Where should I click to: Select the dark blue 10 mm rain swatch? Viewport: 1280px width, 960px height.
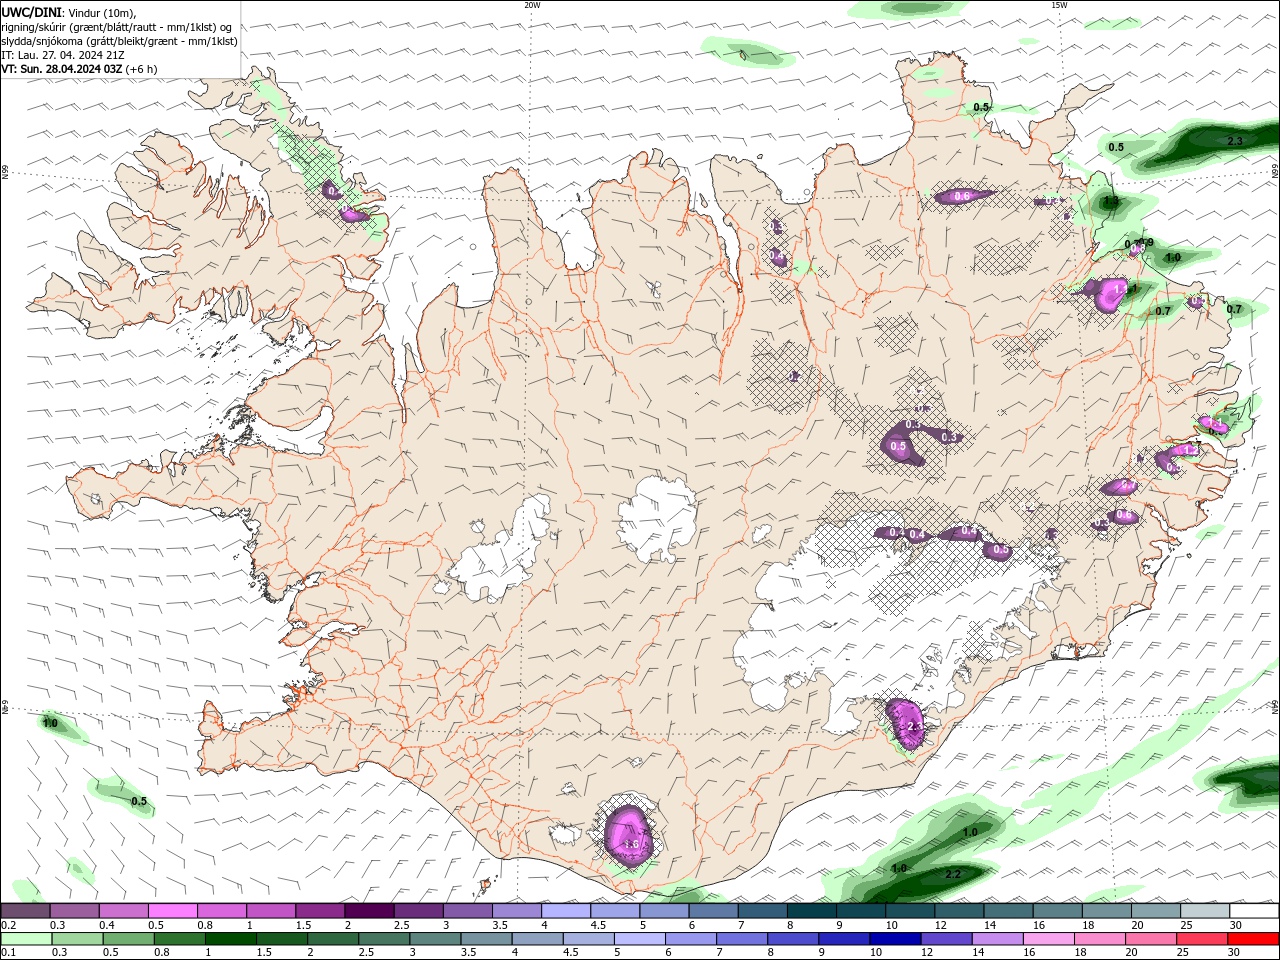[894, 939]
